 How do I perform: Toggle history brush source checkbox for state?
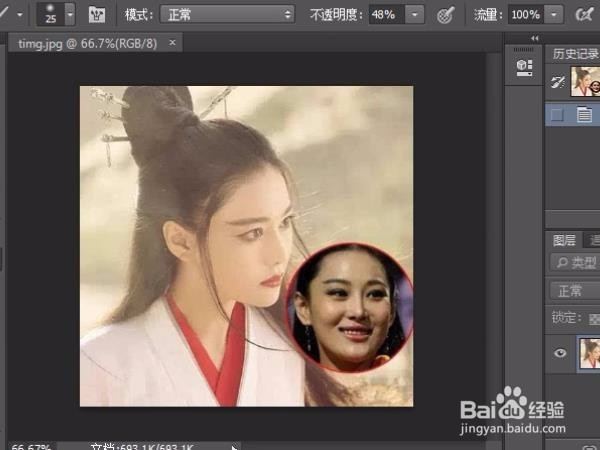[x=557, y=114]
